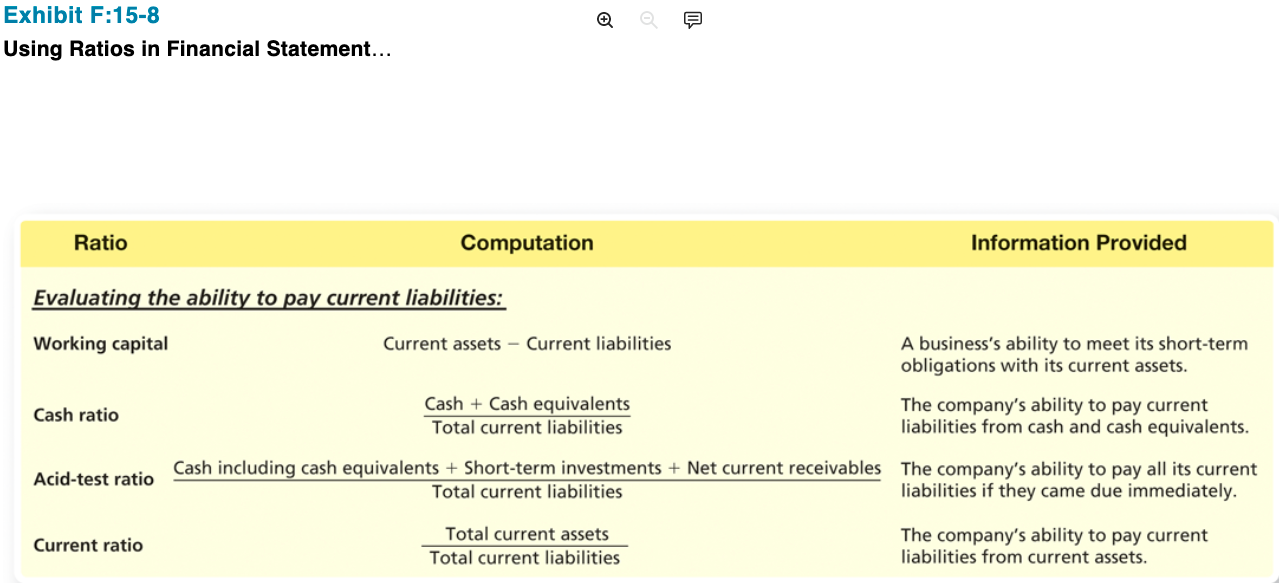Click the Total current assets formula text
Viewport: 1279px width, 583px height.
point(526,534)
